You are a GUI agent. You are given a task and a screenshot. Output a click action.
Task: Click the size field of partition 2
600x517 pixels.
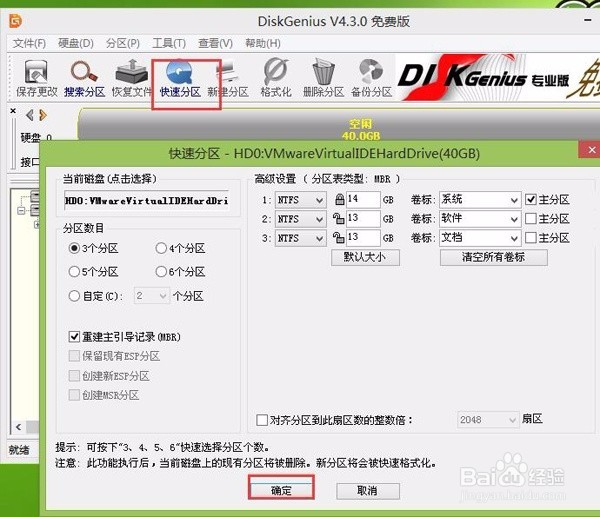(x=363, y=219)
